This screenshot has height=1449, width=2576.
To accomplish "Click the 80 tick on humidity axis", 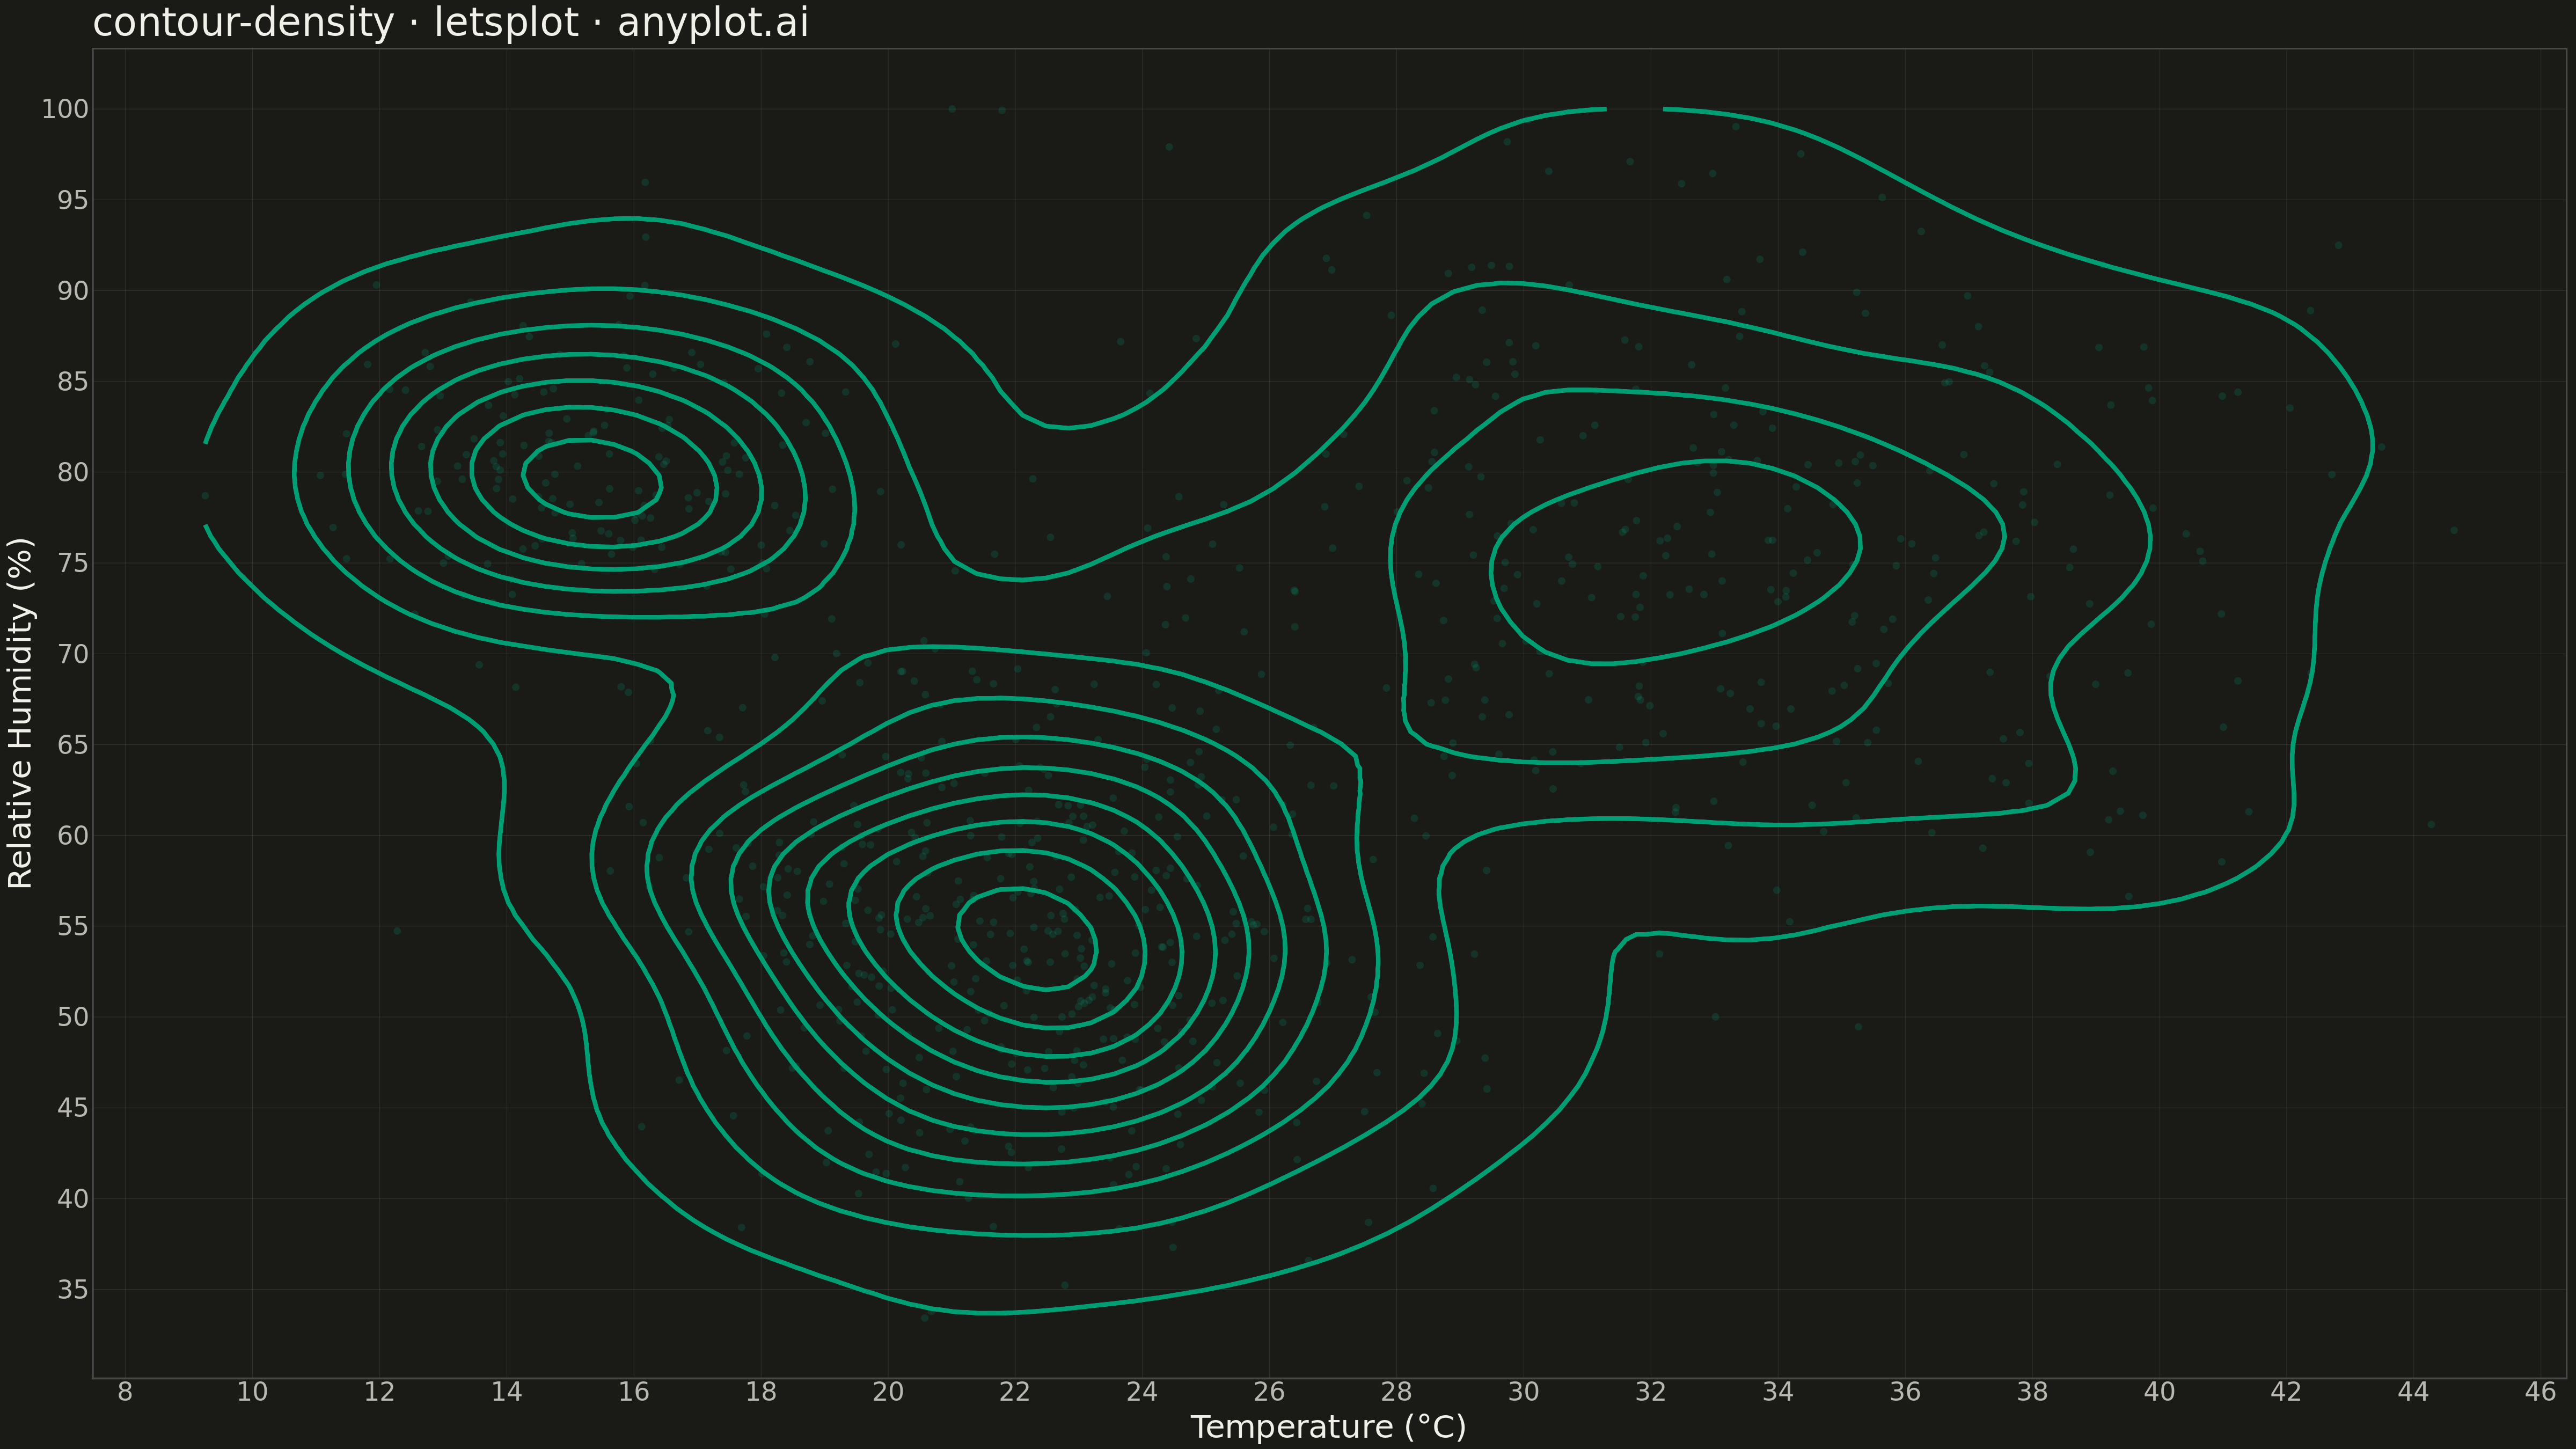I will coord(73,472).
